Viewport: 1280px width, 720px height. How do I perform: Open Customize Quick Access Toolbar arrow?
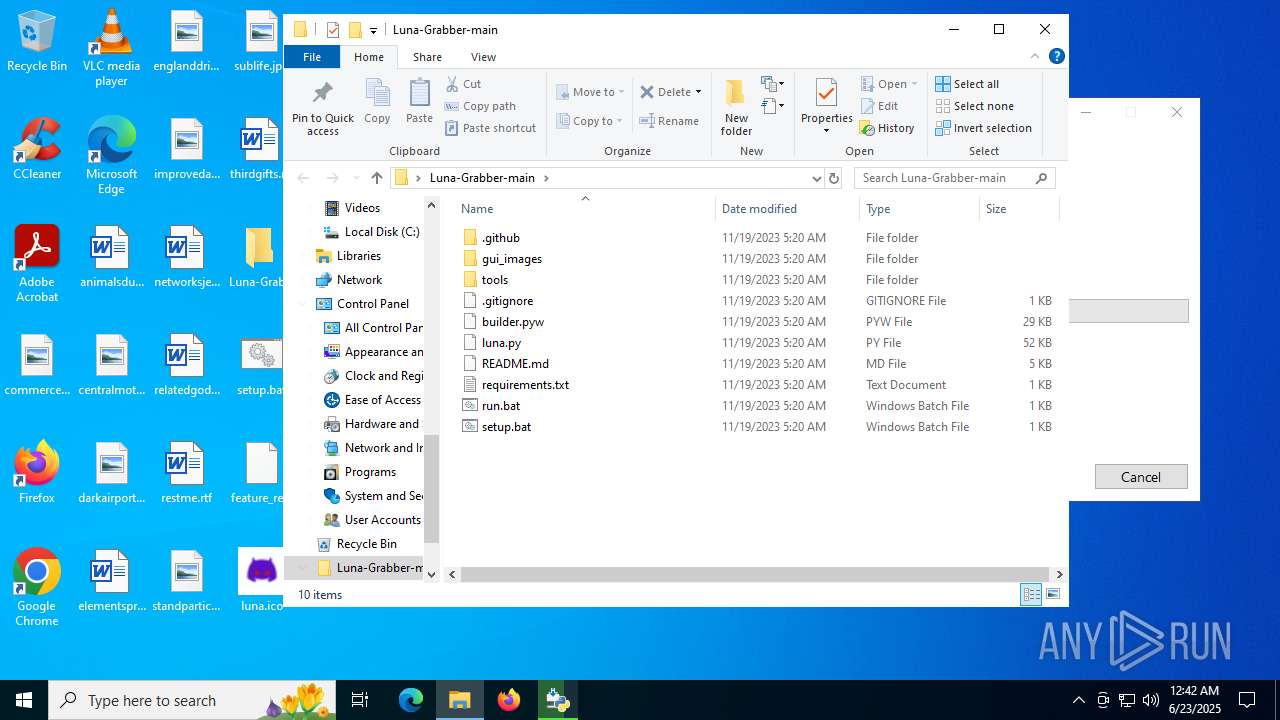pyautogui.click(x=373, y=30)
